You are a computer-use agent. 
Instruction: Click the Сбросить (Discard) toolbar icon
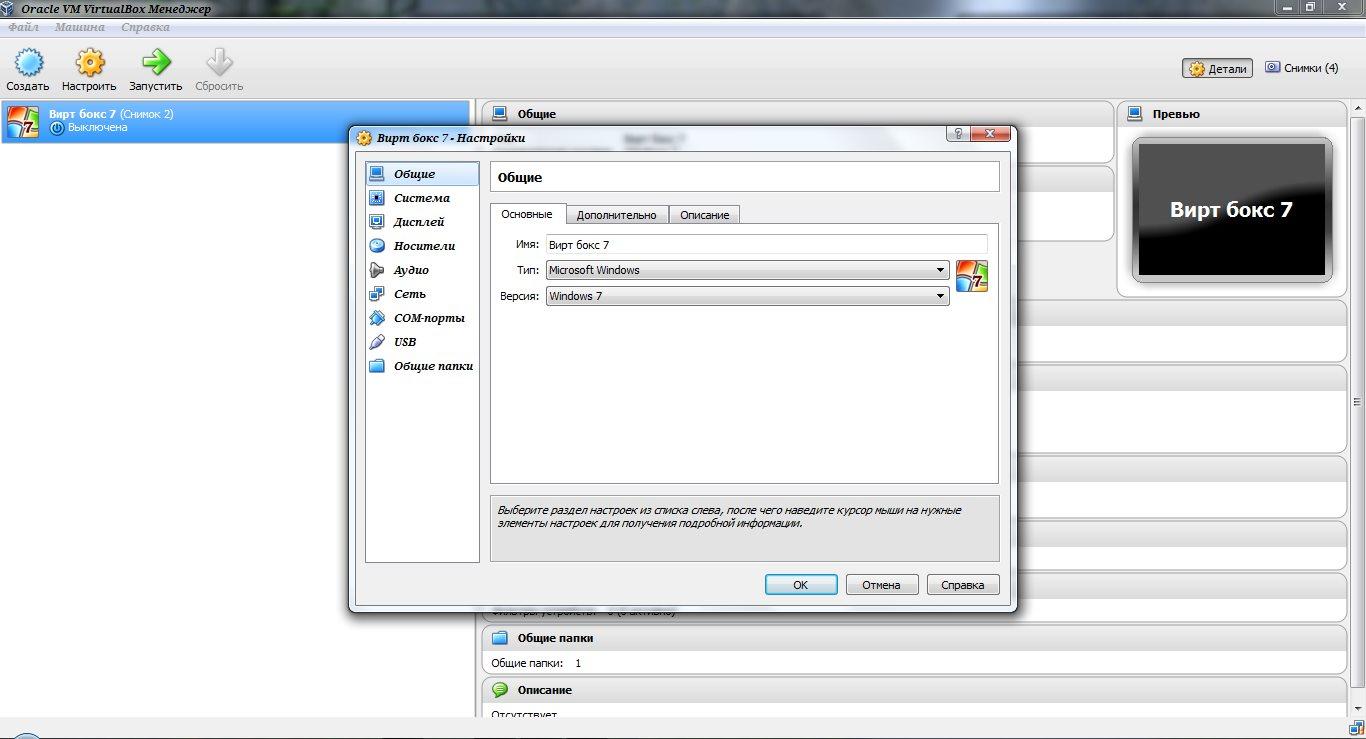click(219, 63)
